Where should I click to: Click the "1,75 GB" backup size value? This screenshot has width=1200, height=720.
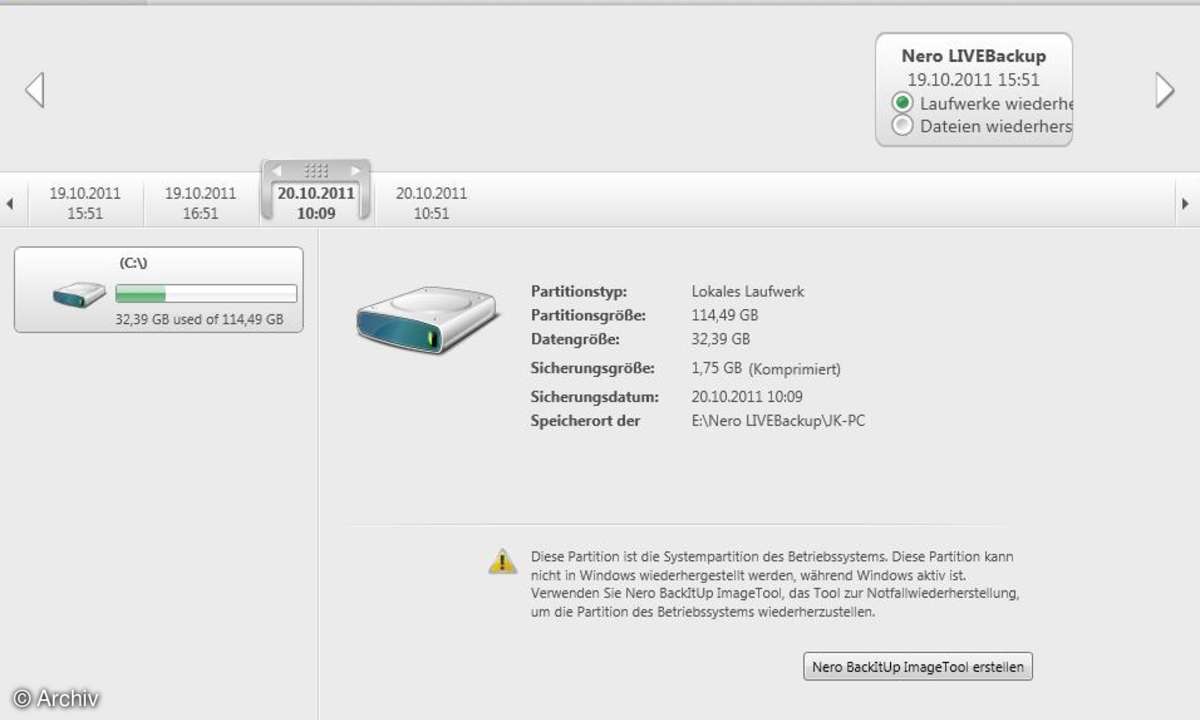(x=716, y=369)
